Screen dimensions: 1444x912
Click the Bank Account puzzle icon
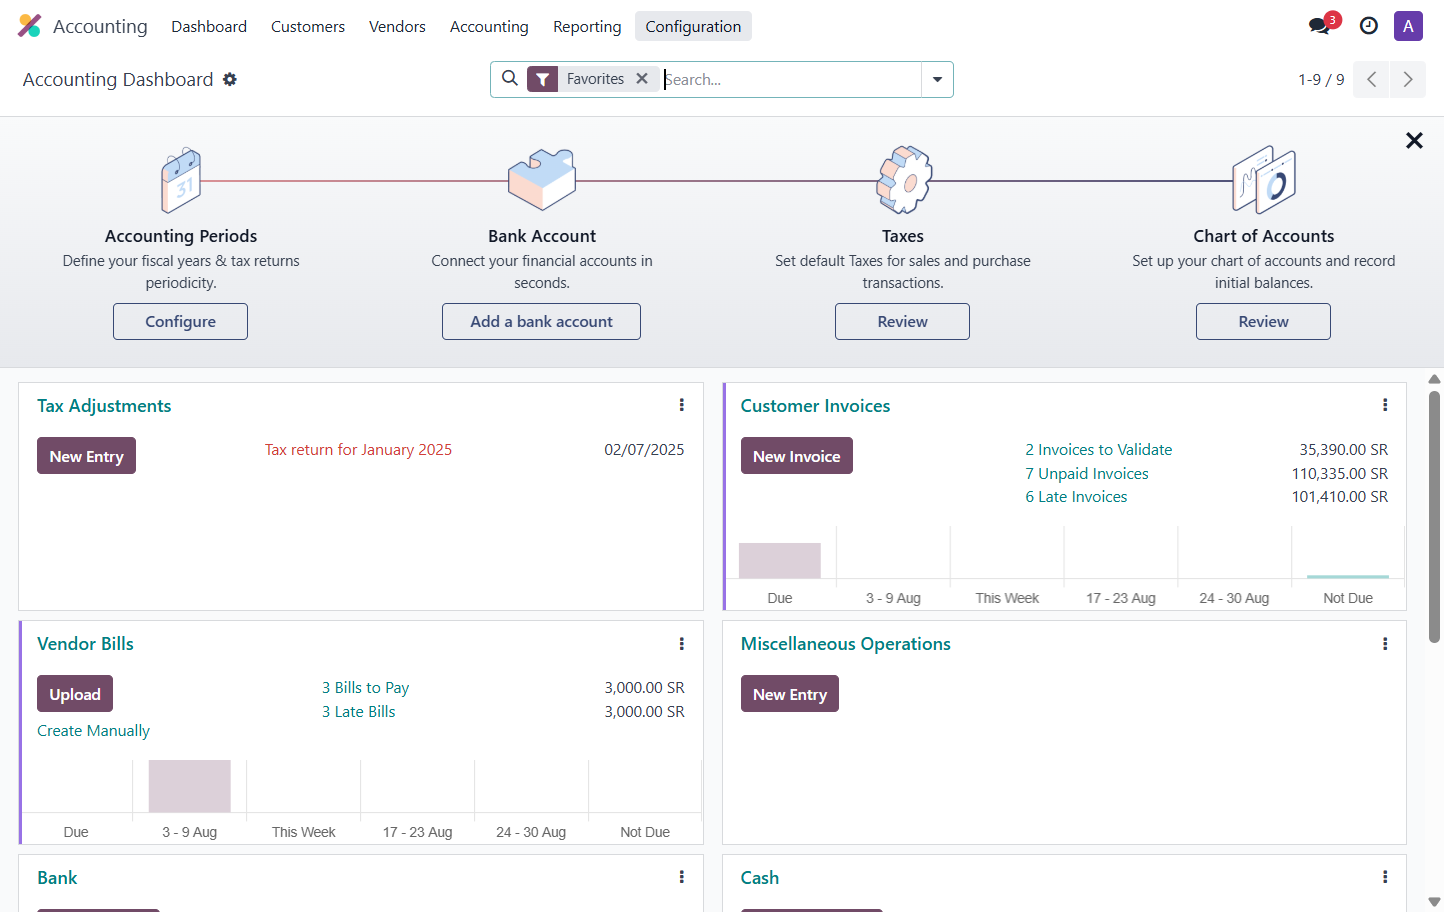click(x=542, y=180)
